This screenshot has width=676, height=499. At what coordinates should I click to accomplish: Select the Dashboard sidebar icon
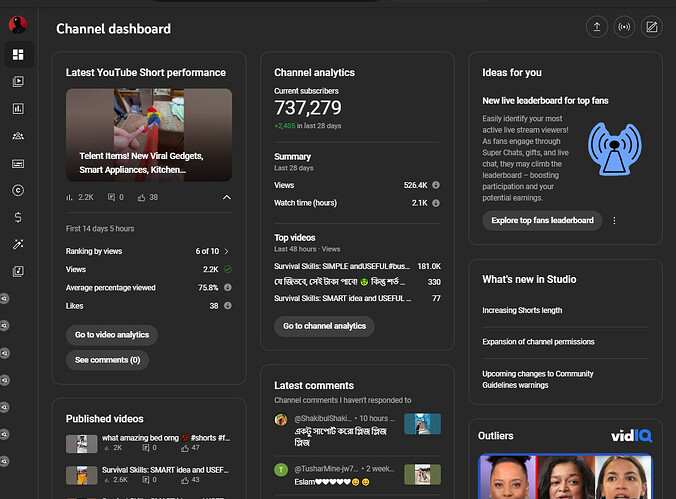[18, 54]
